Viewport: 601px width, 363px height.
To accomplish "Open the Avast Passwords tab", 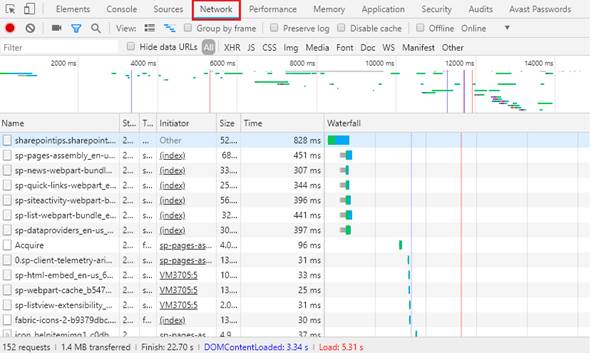I will pos(540,9).
